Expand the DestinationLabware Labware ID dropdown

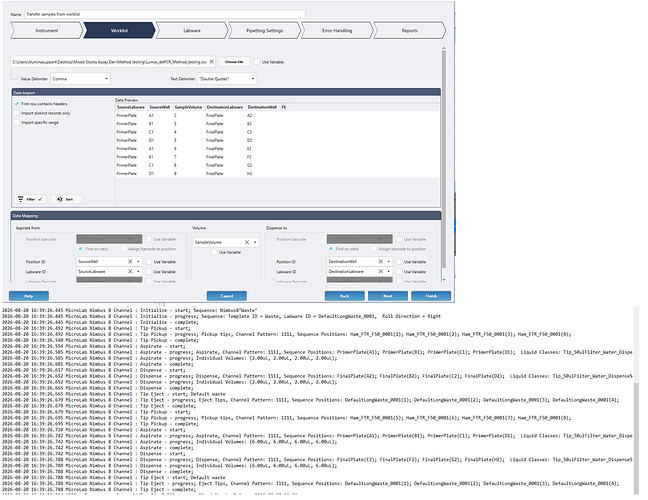388,271
